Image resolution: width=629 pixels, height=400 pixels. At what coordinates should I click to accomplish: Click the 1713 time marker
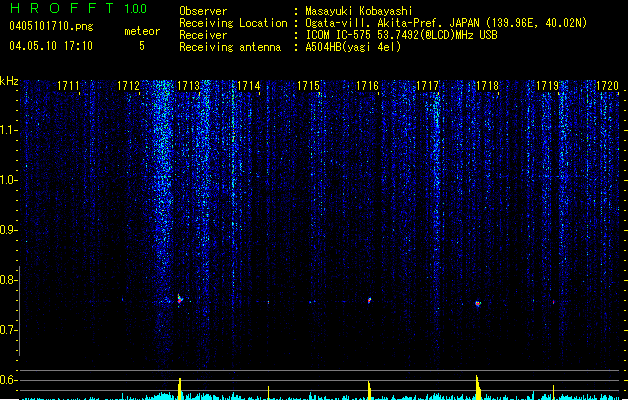pyautogui.click(x=188, y=86)
